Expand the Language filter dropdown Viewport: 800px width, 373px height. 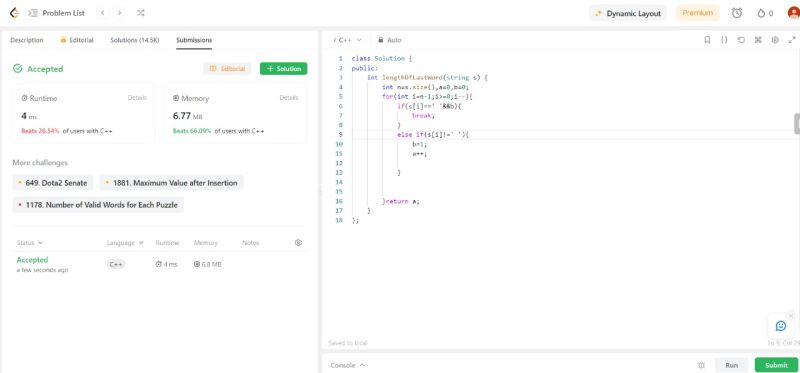pos(125,243)
